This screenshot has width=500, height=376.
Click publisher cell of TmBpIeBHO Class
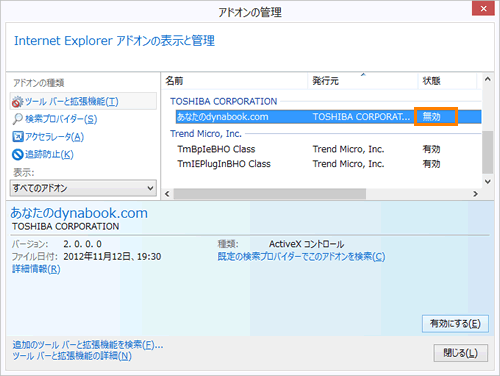coord(348,149)
